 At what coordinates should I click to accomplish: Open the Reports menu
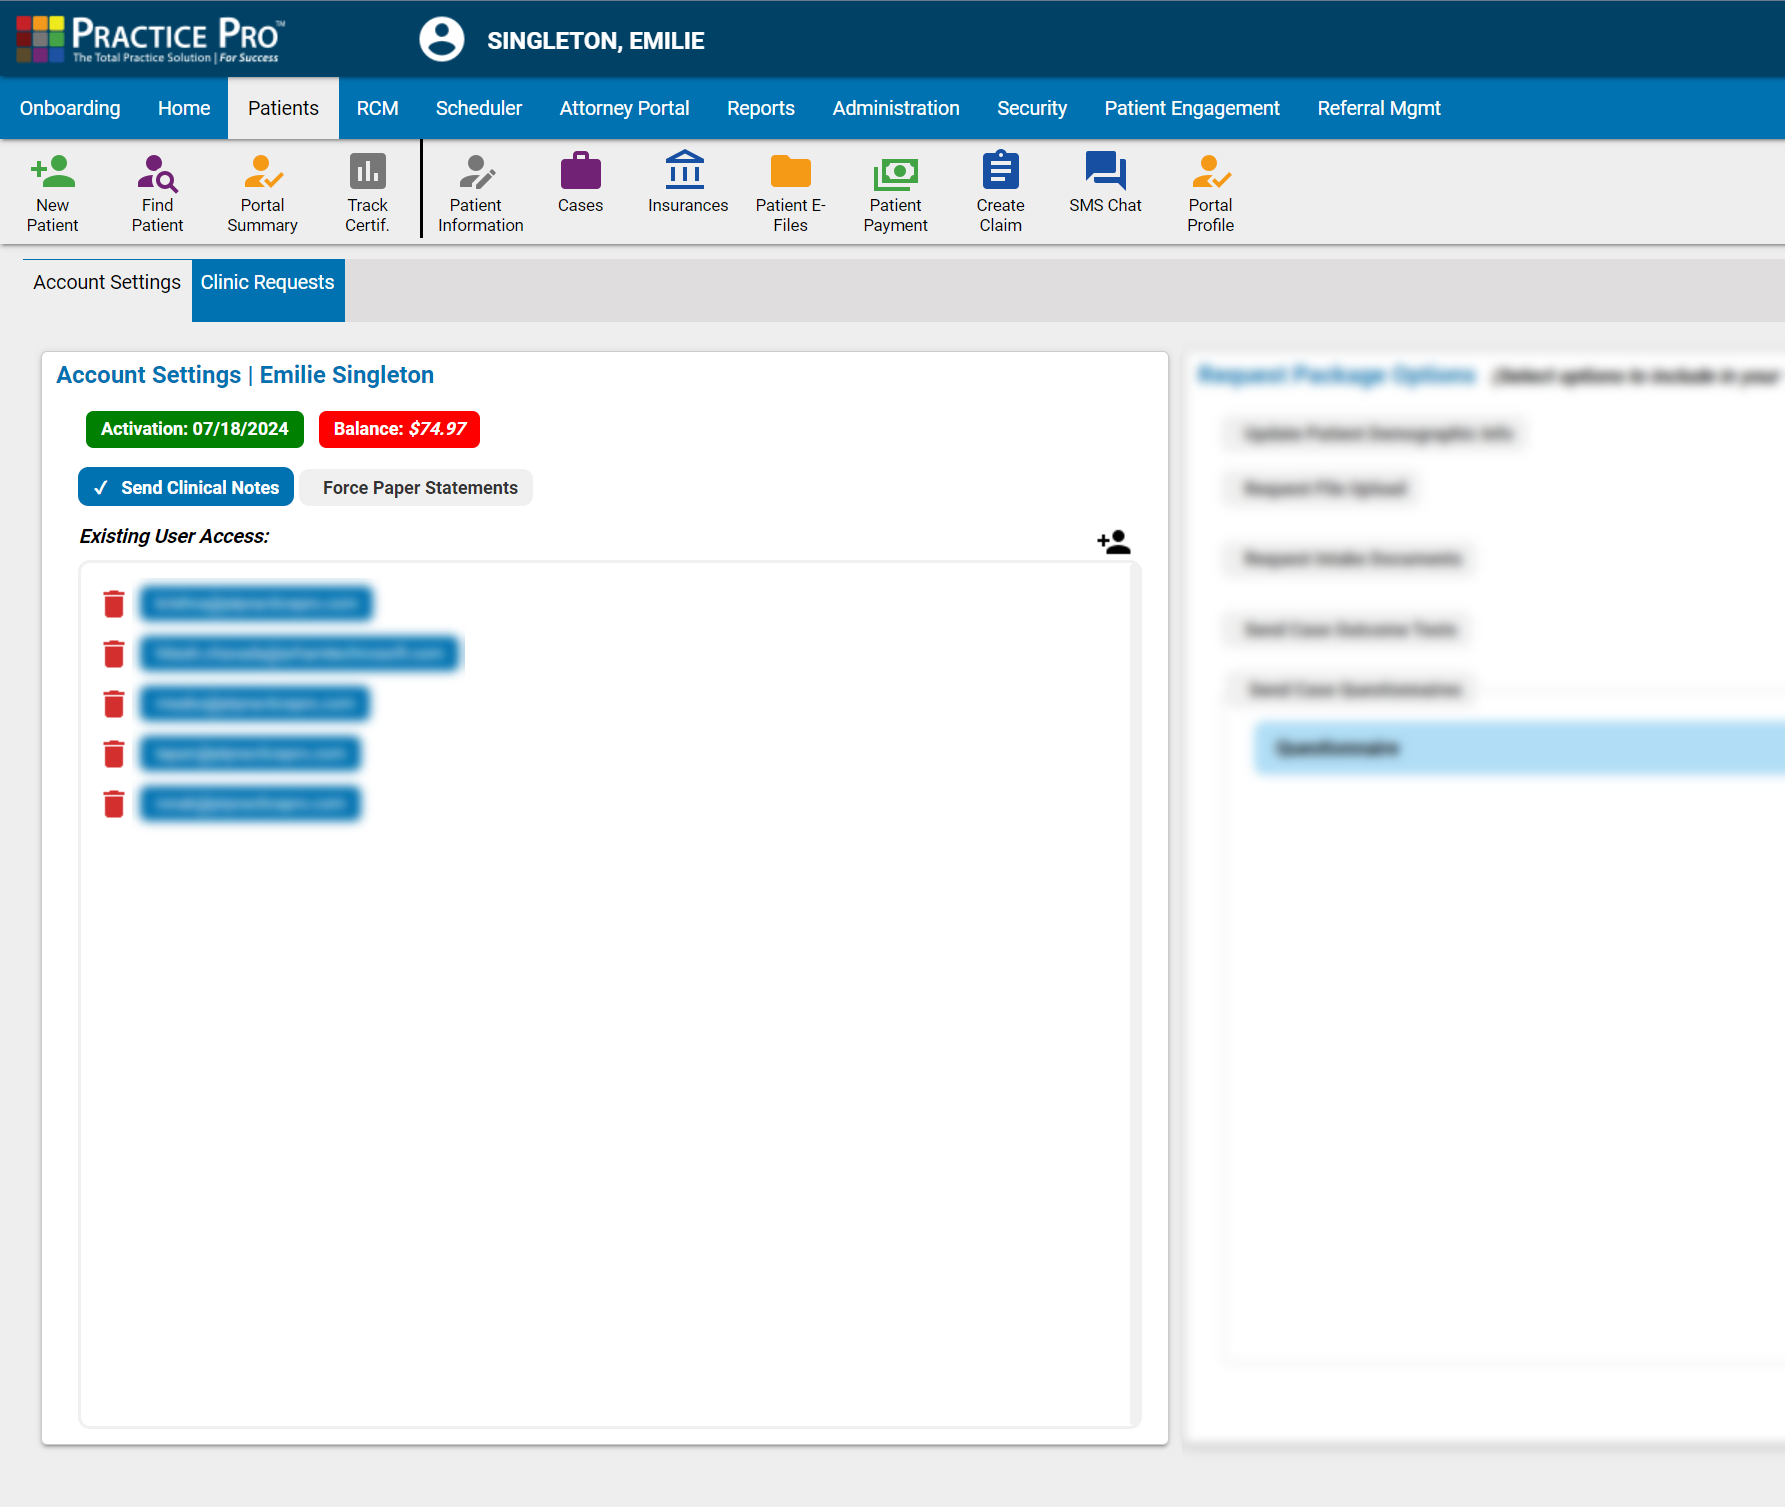click(760, 108)
